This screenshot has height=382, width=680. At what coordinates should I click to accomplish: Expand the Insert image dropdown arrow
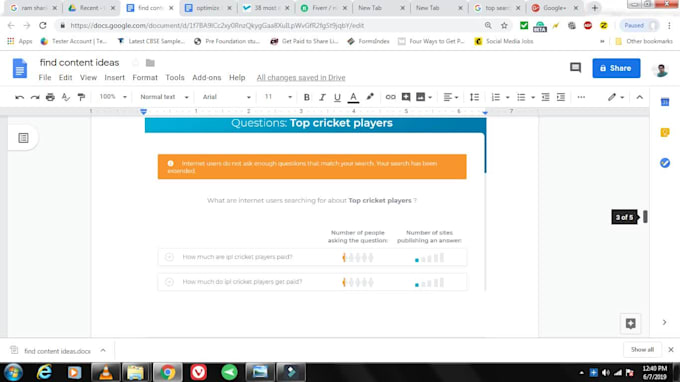tap(430, 98)
